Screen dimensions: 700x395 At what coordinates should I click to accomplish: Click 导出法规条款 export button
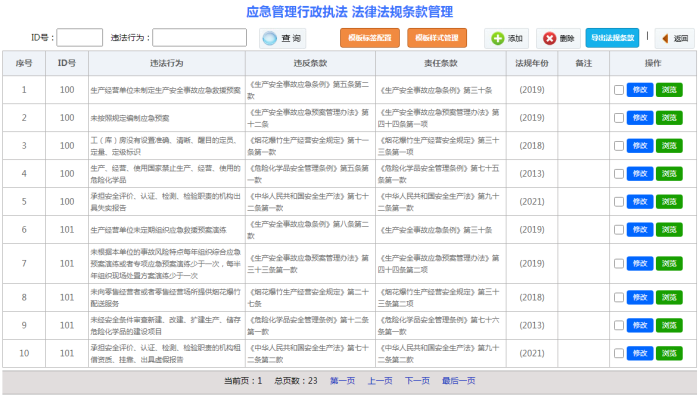612,38
